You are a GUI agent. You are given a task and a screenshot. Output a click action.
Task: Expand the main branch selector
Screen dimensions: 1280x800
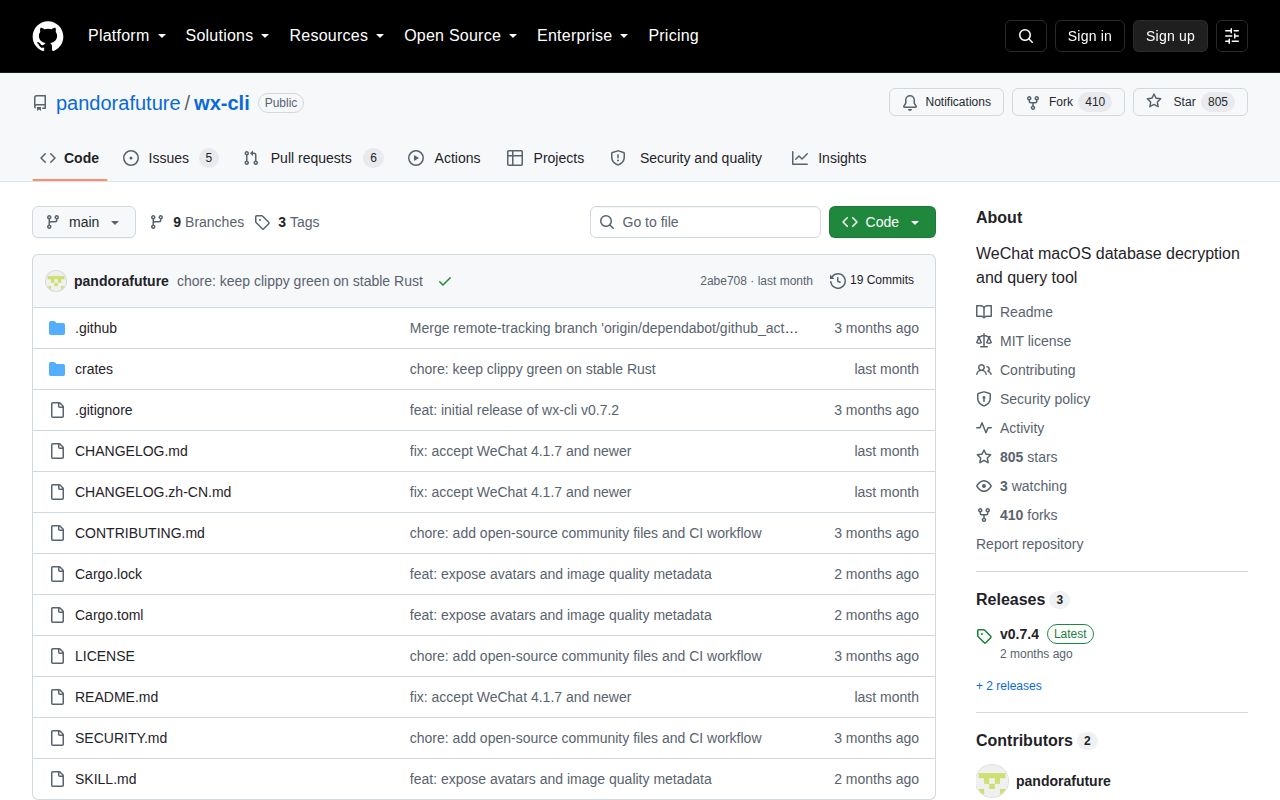[x=84, y=222]
